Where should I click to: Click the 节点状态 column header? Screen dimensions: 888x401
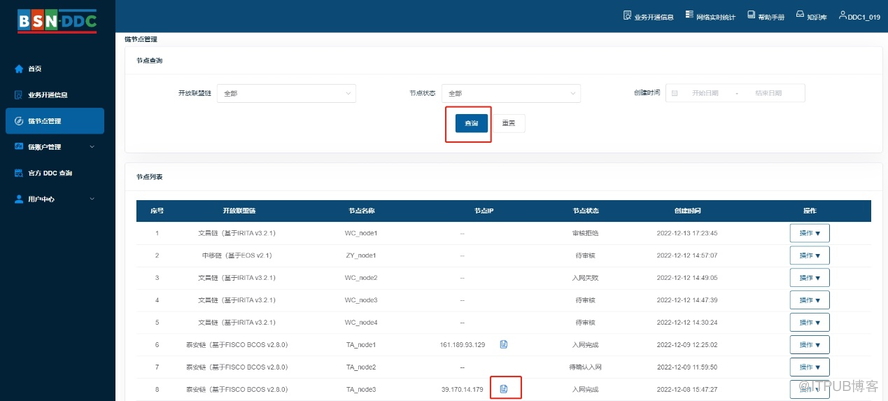[x=586, y=211]
